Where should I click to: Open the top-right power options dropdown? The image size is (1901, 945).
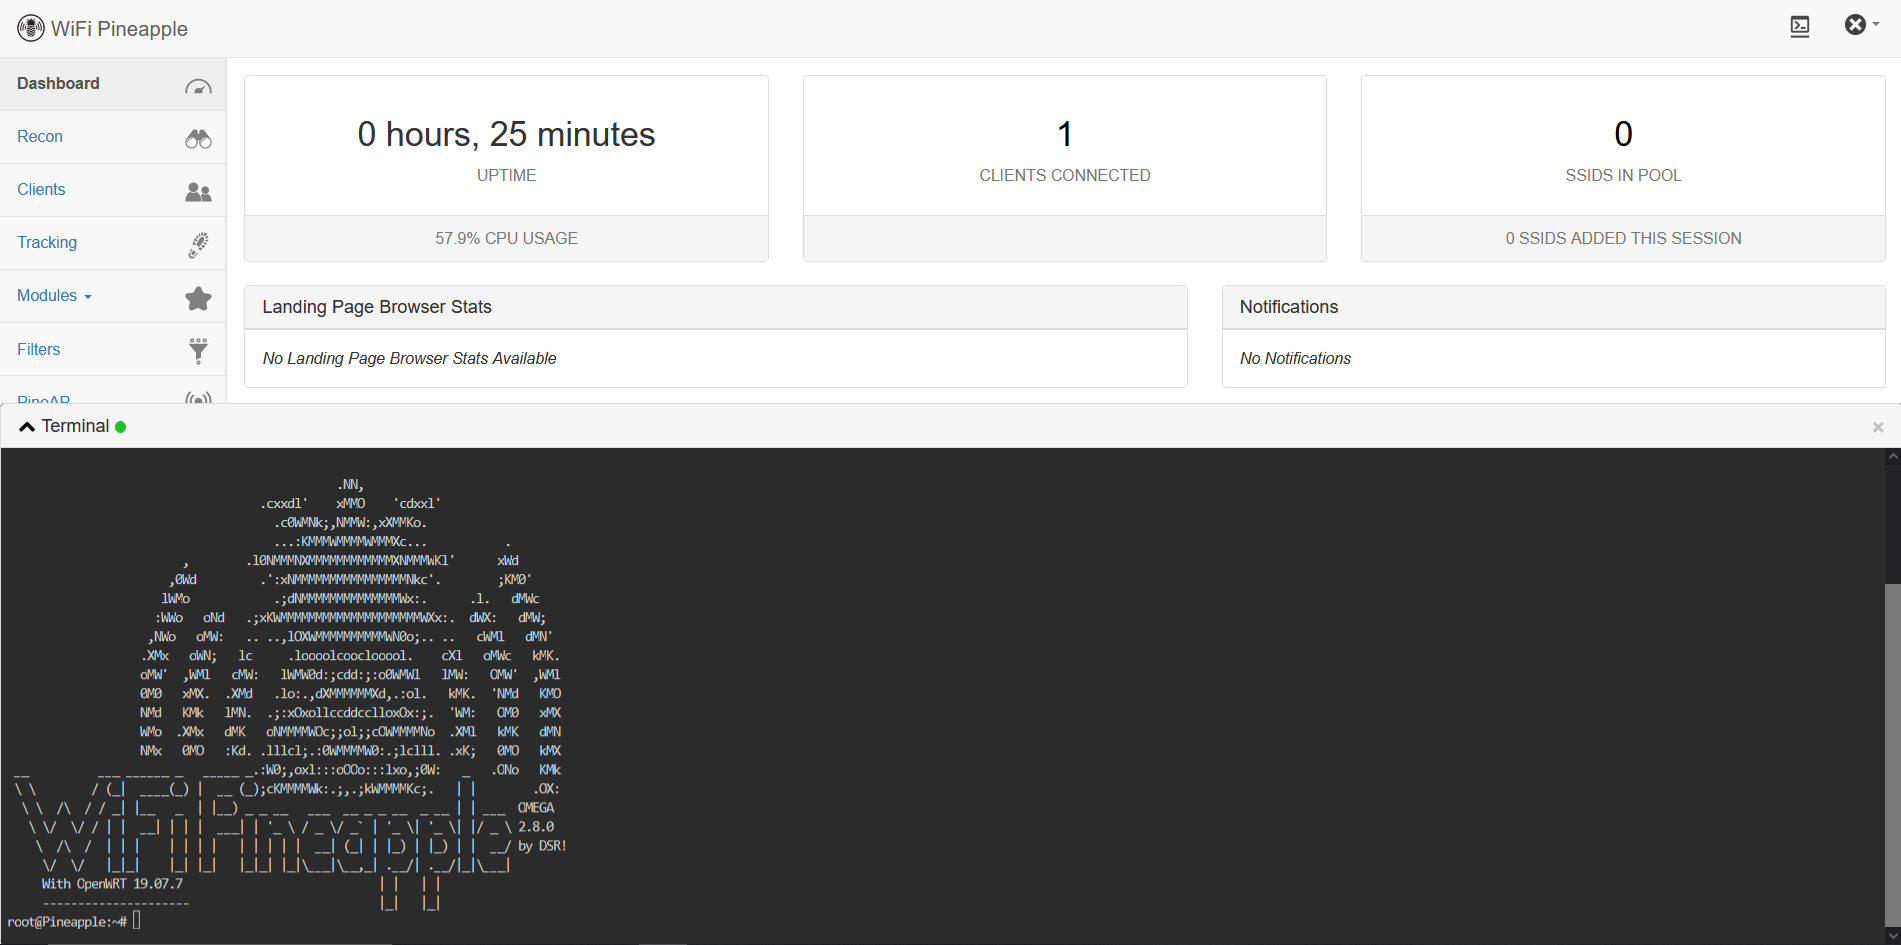(x=1860, y=26)
